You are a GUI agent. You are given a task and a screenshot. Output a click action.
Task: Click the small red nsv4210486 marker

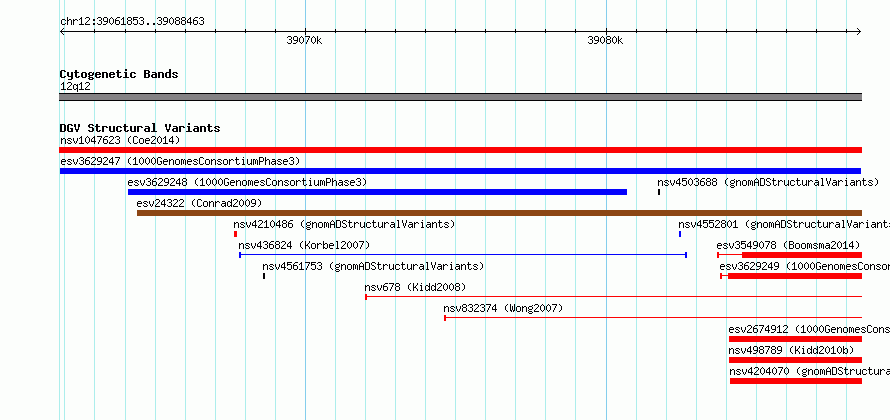point(235,234)
